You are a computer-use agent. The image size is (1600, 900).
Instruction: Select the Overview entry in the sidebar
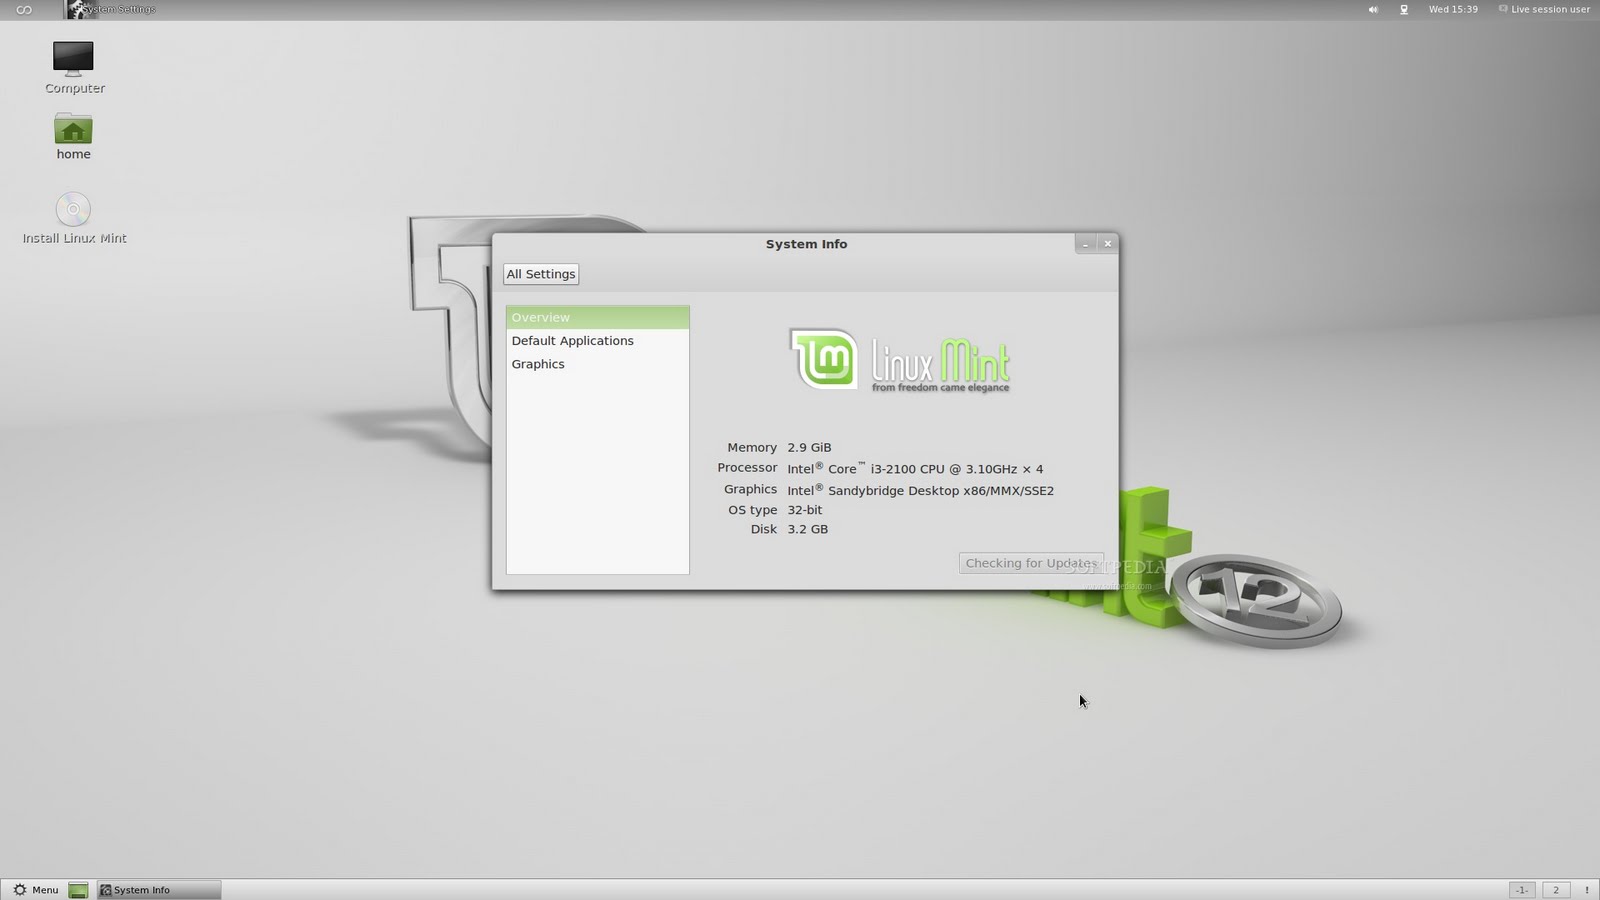coord(540,317)
